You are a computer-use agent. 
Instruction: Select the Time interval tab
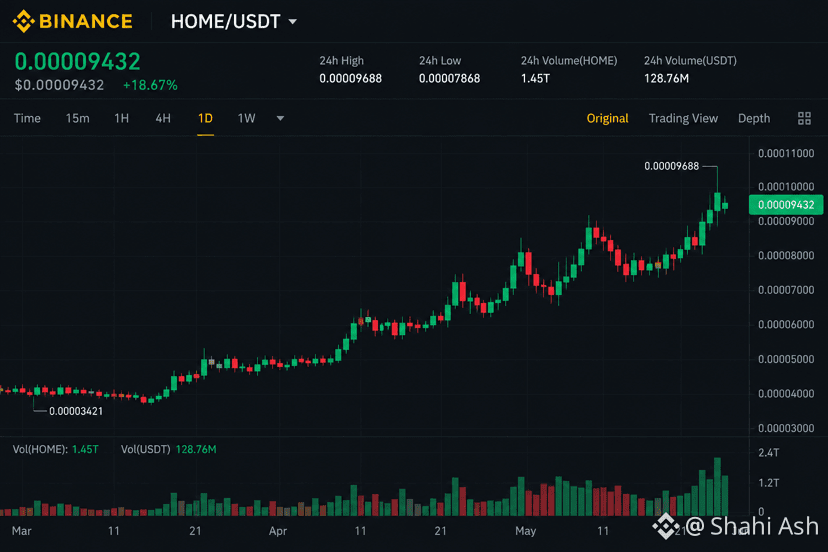pos(27,118)
